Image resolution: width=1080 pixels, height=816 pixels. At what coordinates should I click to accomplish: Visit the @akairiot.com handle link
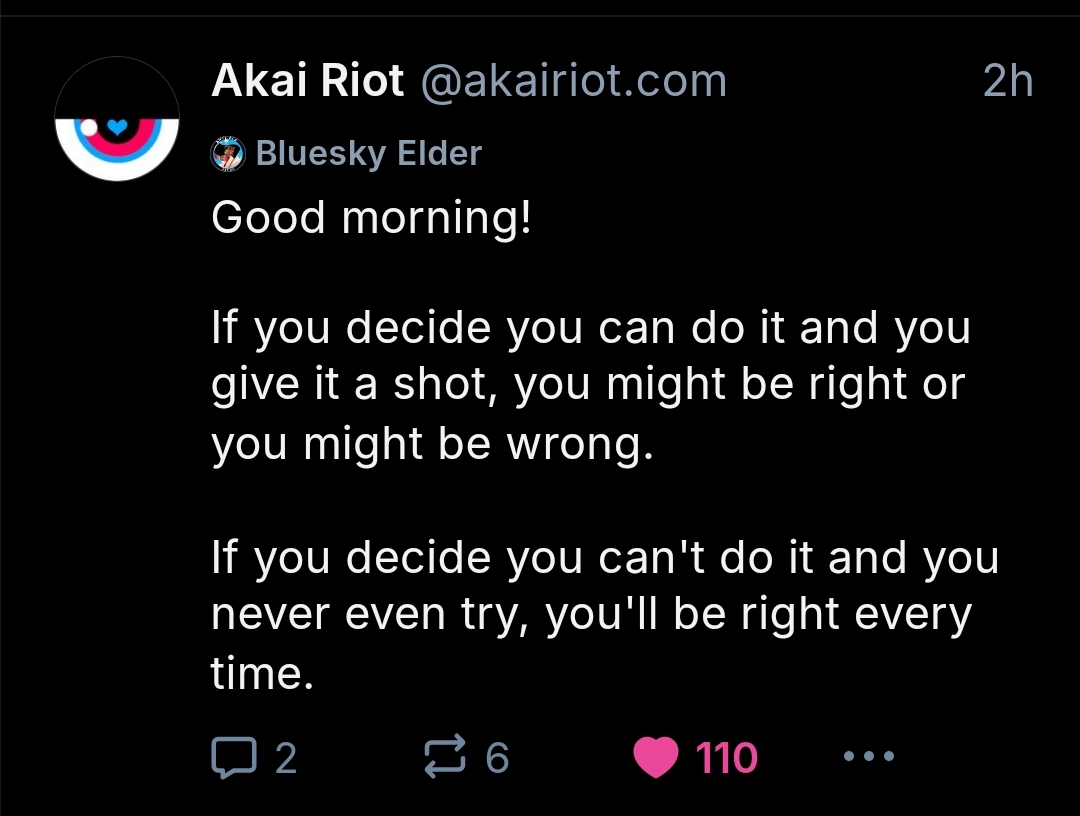(573, 82)
